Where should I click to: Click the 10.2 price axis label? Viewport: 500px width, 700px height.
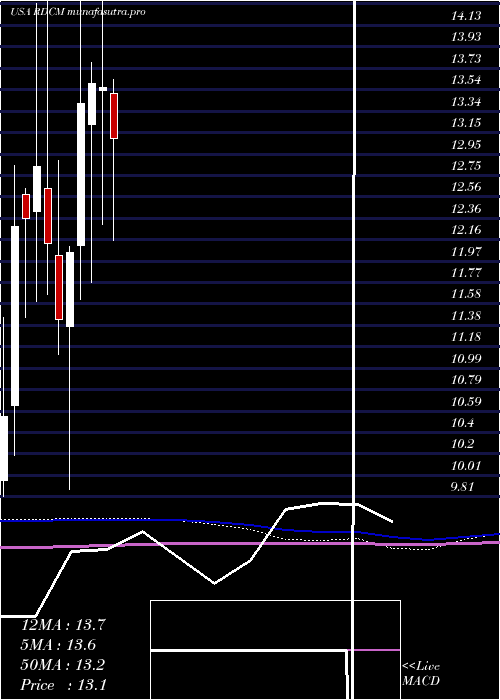(462, 444)
